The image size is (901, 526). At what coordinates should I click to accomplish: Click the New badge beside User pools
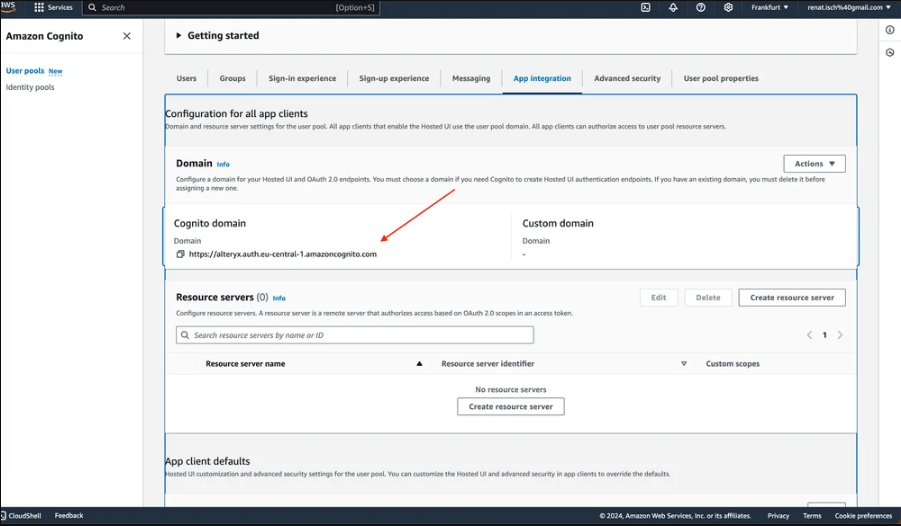(x=55, y=71)
